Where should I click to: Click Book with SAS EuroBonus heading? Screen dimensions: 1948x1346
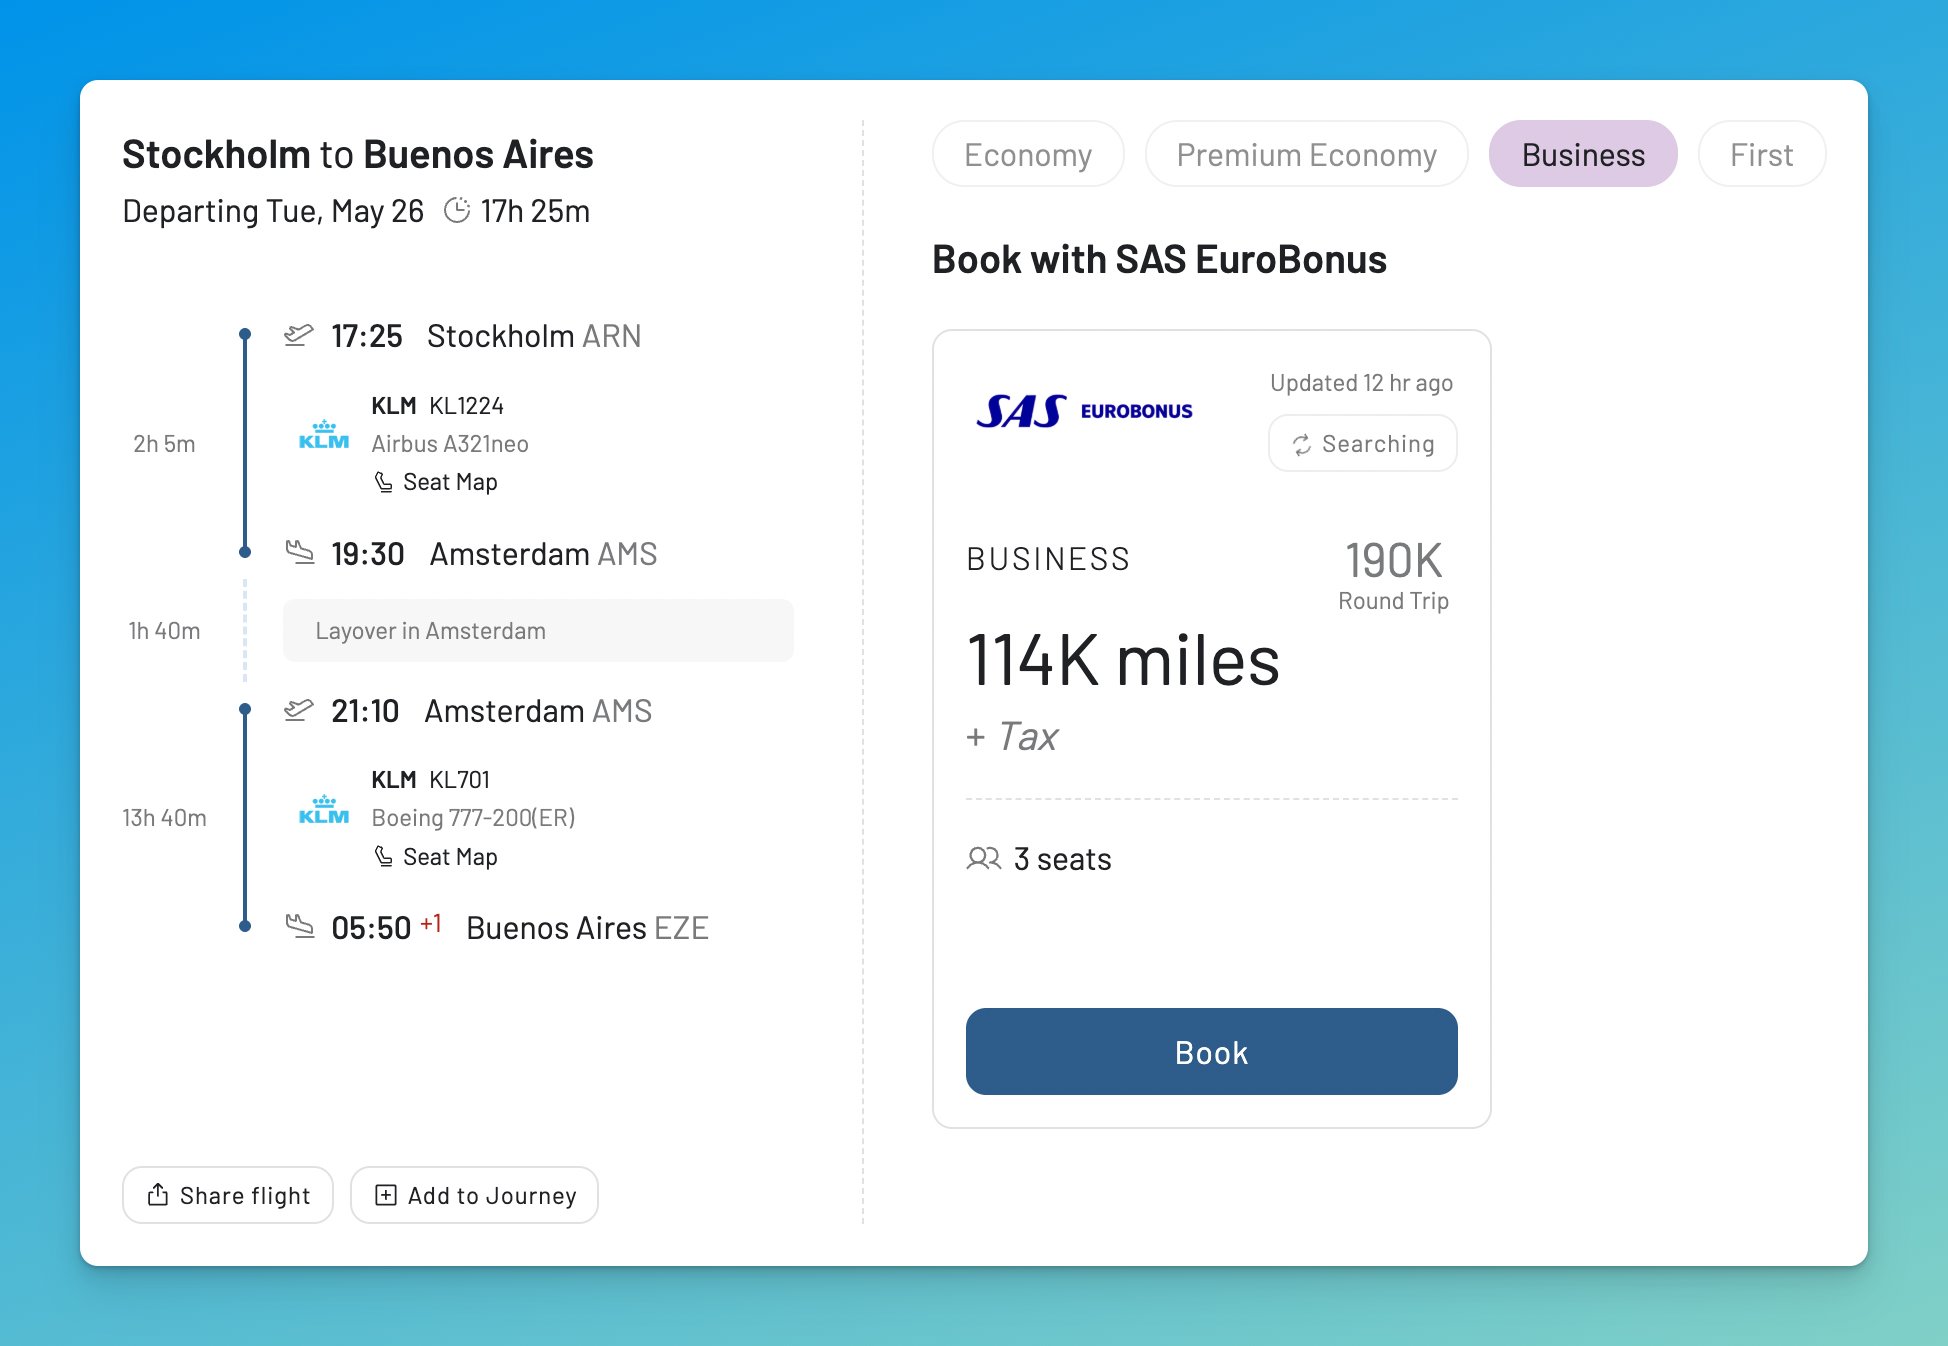1159,259
